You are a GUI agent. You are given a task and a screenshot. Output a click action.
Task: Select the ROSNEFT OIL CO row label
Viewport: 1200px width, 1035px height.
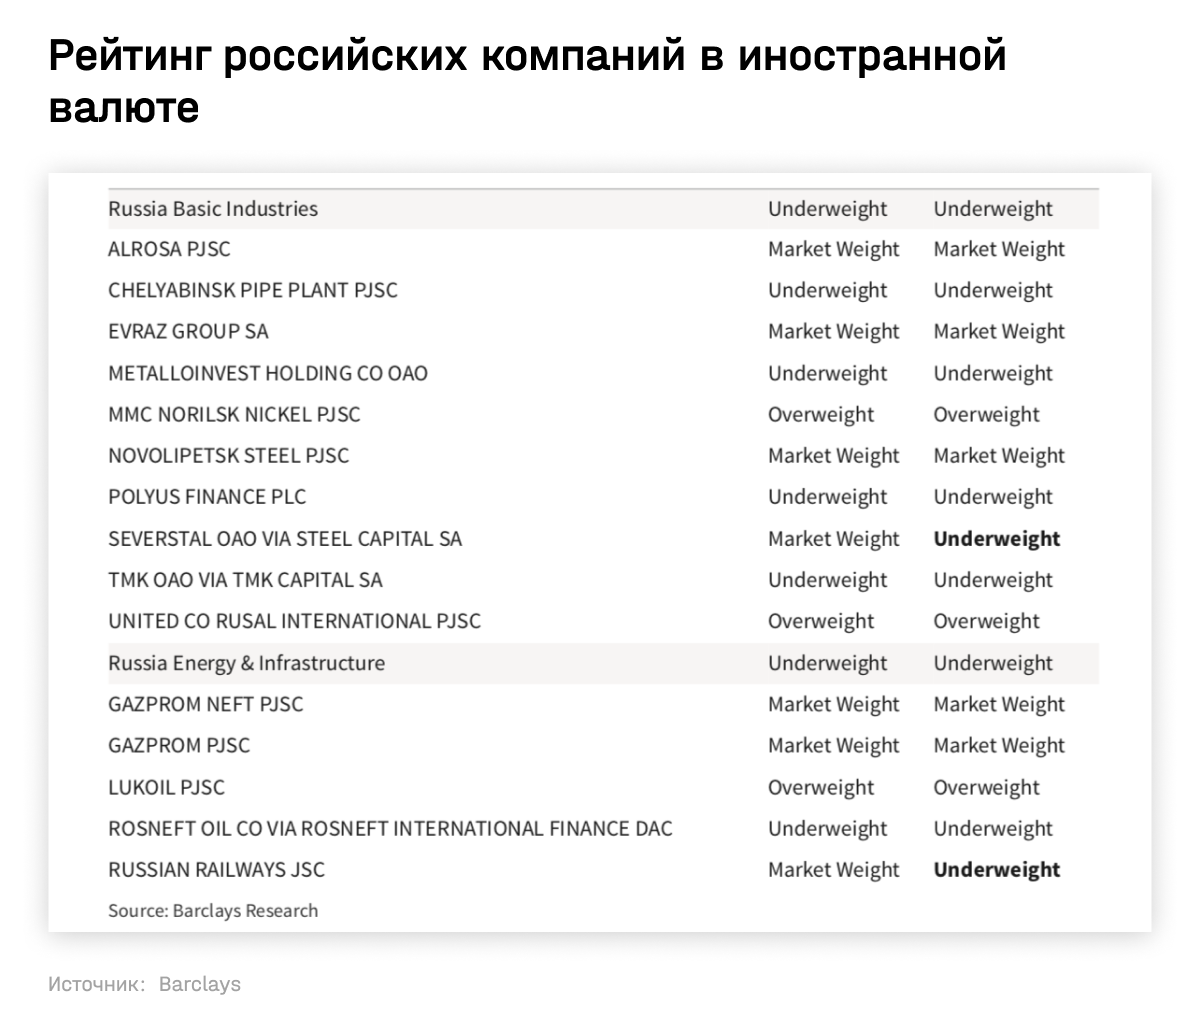pyautogui.click(x=390, y=828)
